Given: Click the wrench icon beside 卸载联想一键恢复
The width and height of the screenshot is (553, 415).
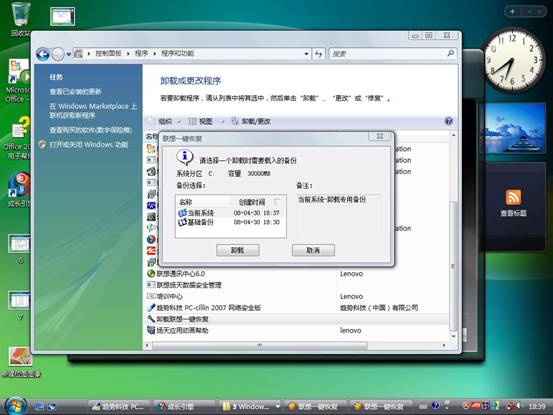Looking at the screenshot, I should pos(151,319).
